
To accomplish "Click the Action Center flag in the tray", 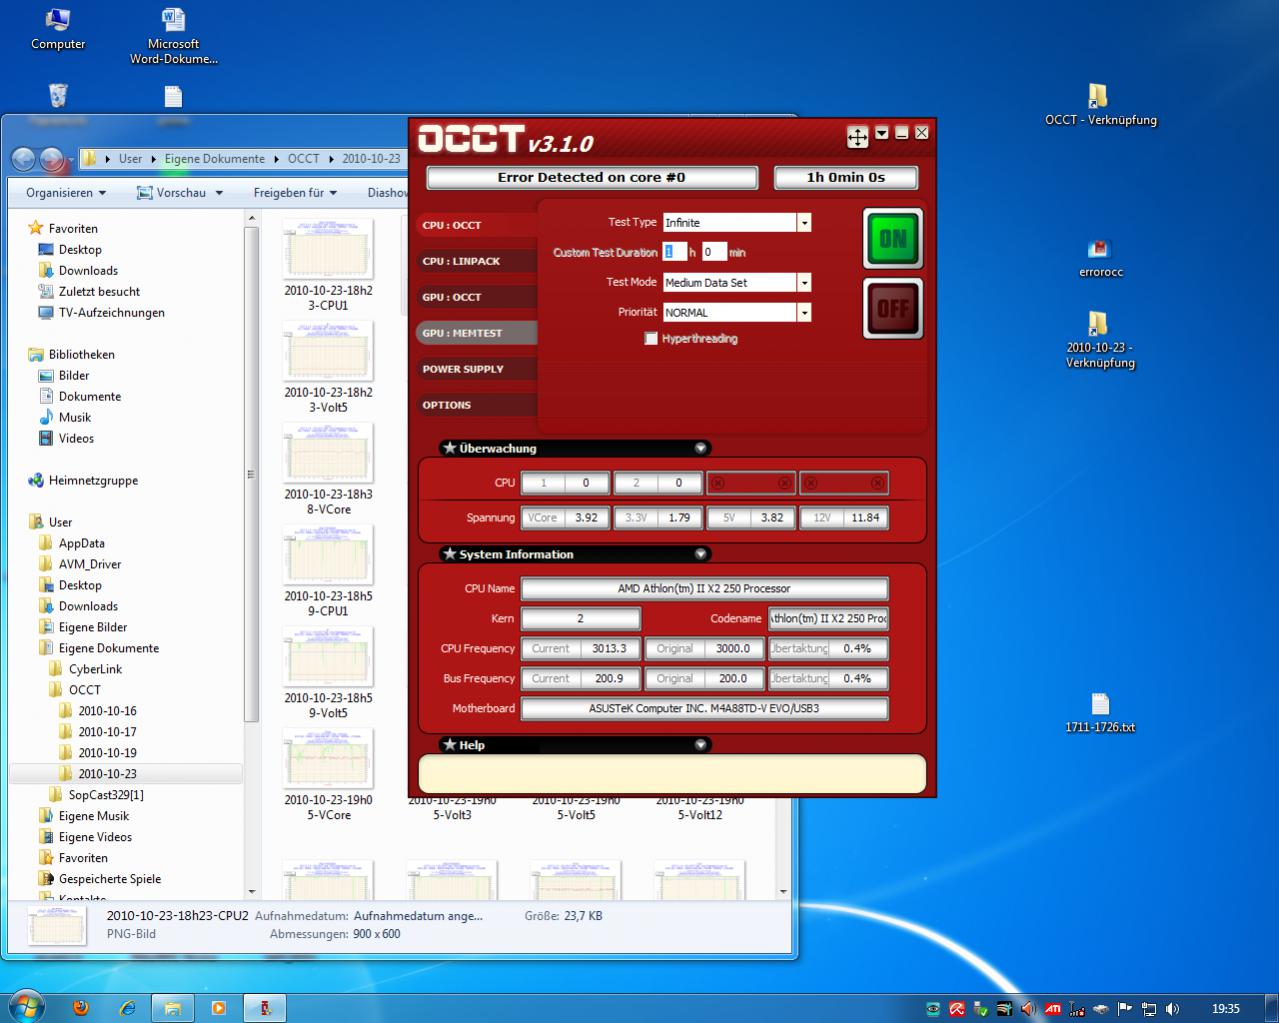I will coord(1125,1009).
